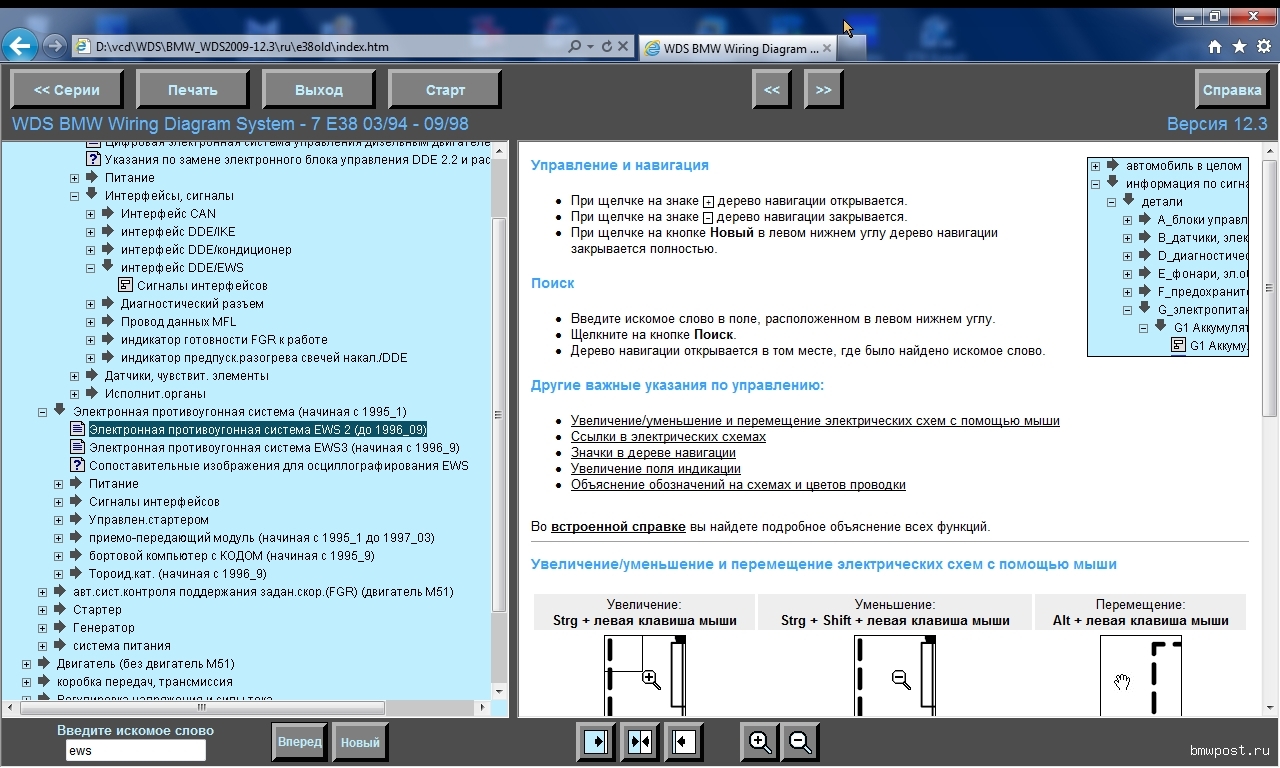This screenshot has width=1280, height=768.
Task: Expand the Стартер tree node
Action: point(43,610)
